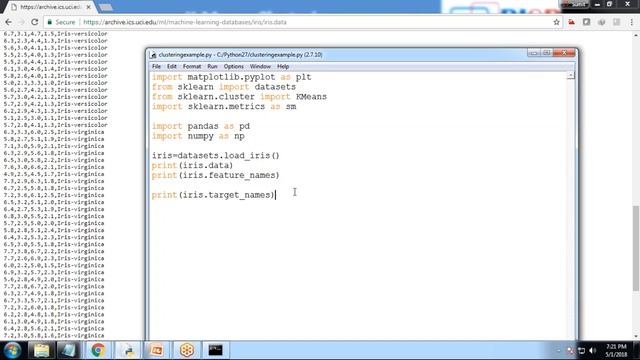The width and height of the screenshot is (640, 360).
Task: Click the IDLE editor scroll-up arrow
Action: point(571,76)
